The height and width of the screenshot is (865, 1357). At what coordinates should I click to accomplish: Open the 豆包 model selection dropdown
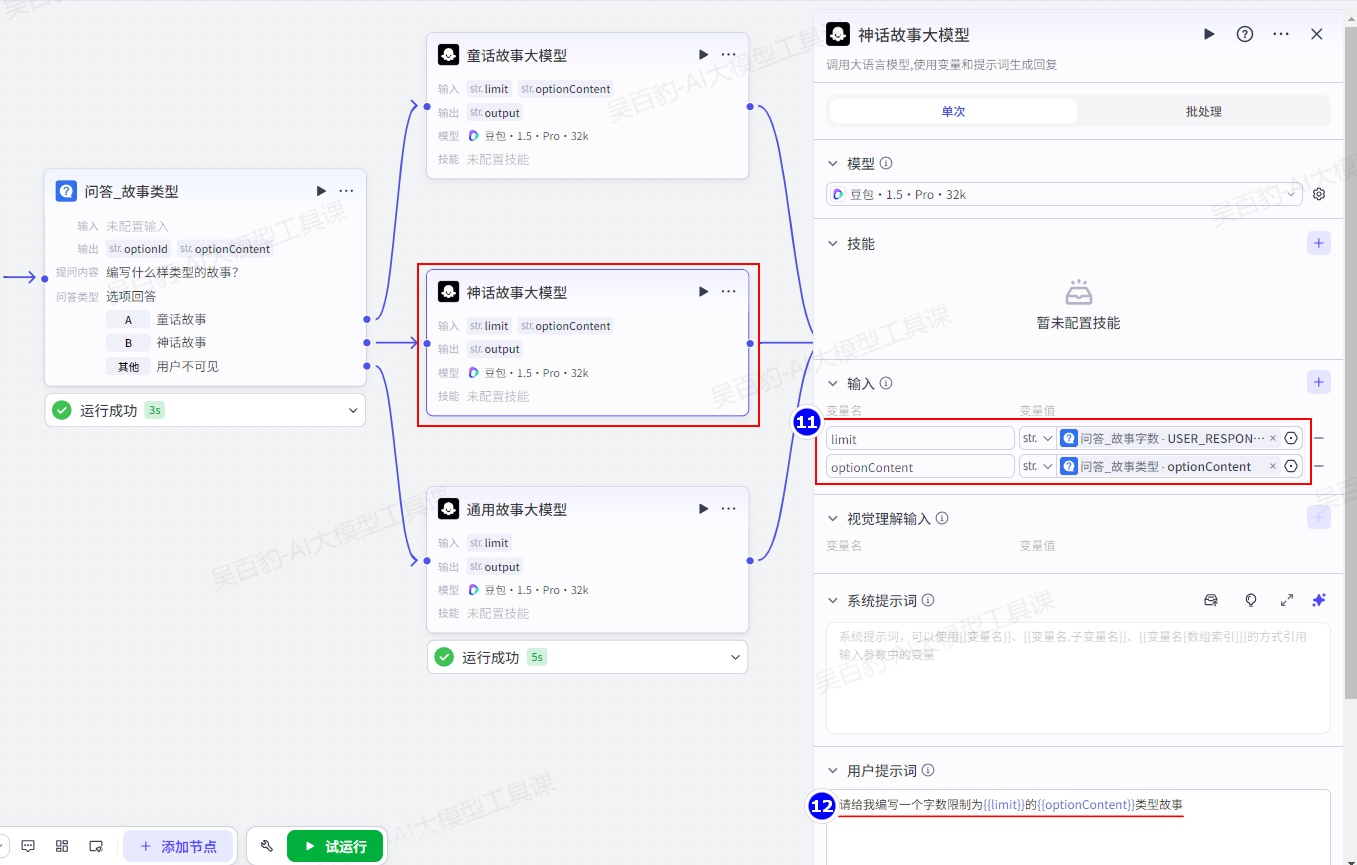[x=1064, y=194]
